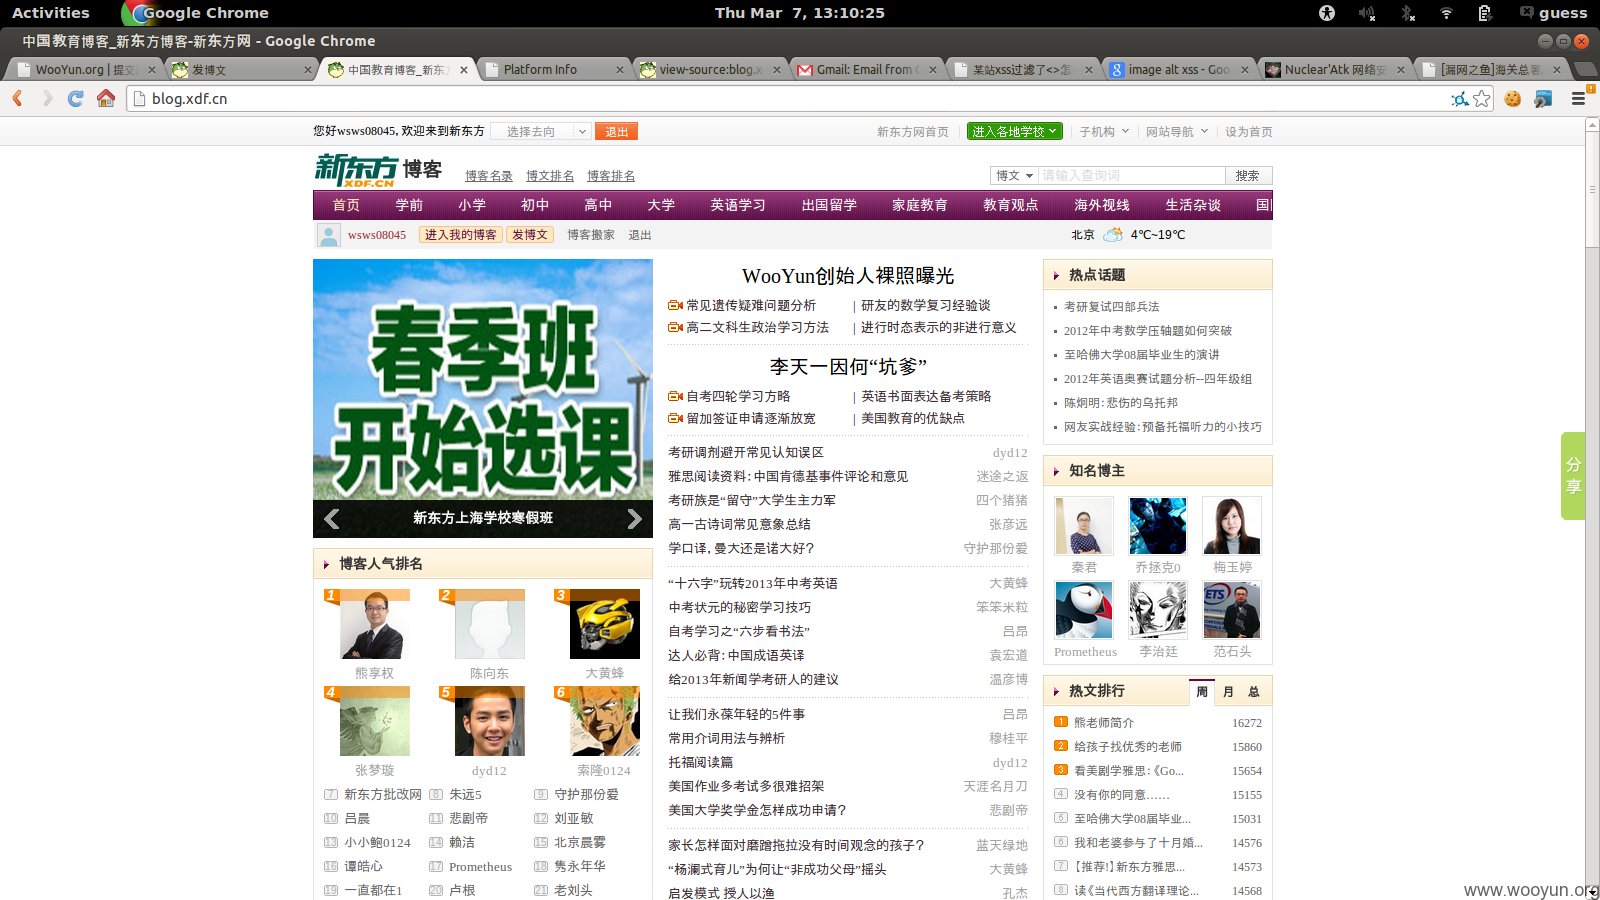Image resolution: width=1600 pixels, height=900 pixels.
Task: Click 设为首页 link
Action: [1249, 132]
